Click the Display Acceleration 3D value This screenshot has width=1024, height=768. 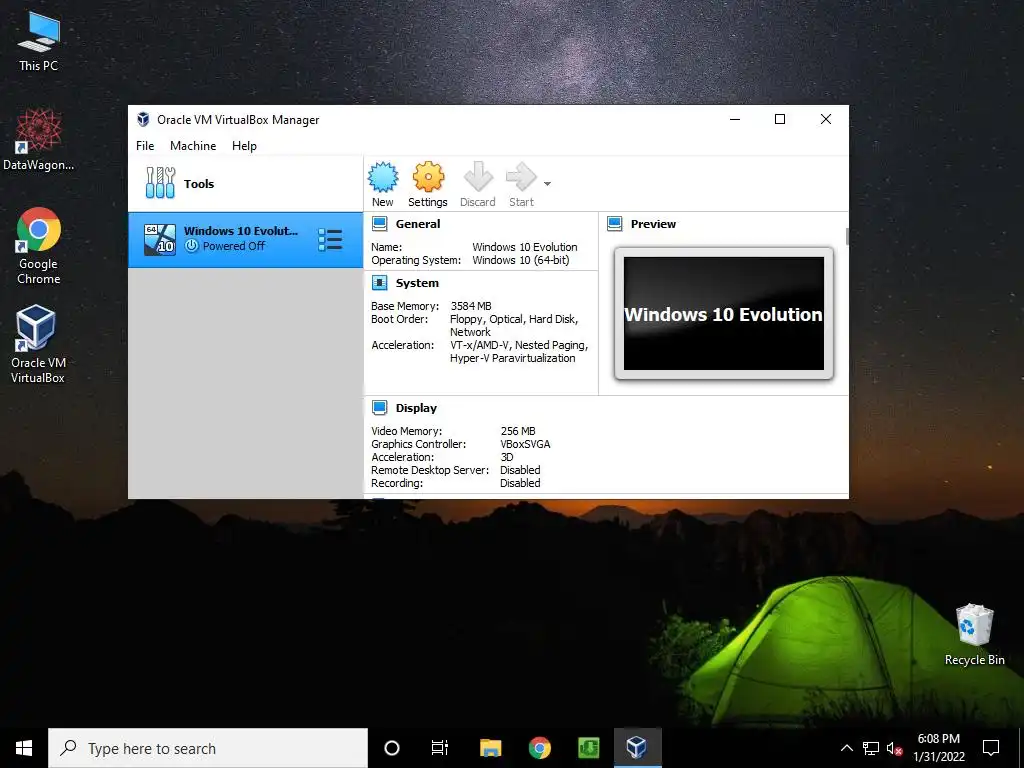coord(507,457)
